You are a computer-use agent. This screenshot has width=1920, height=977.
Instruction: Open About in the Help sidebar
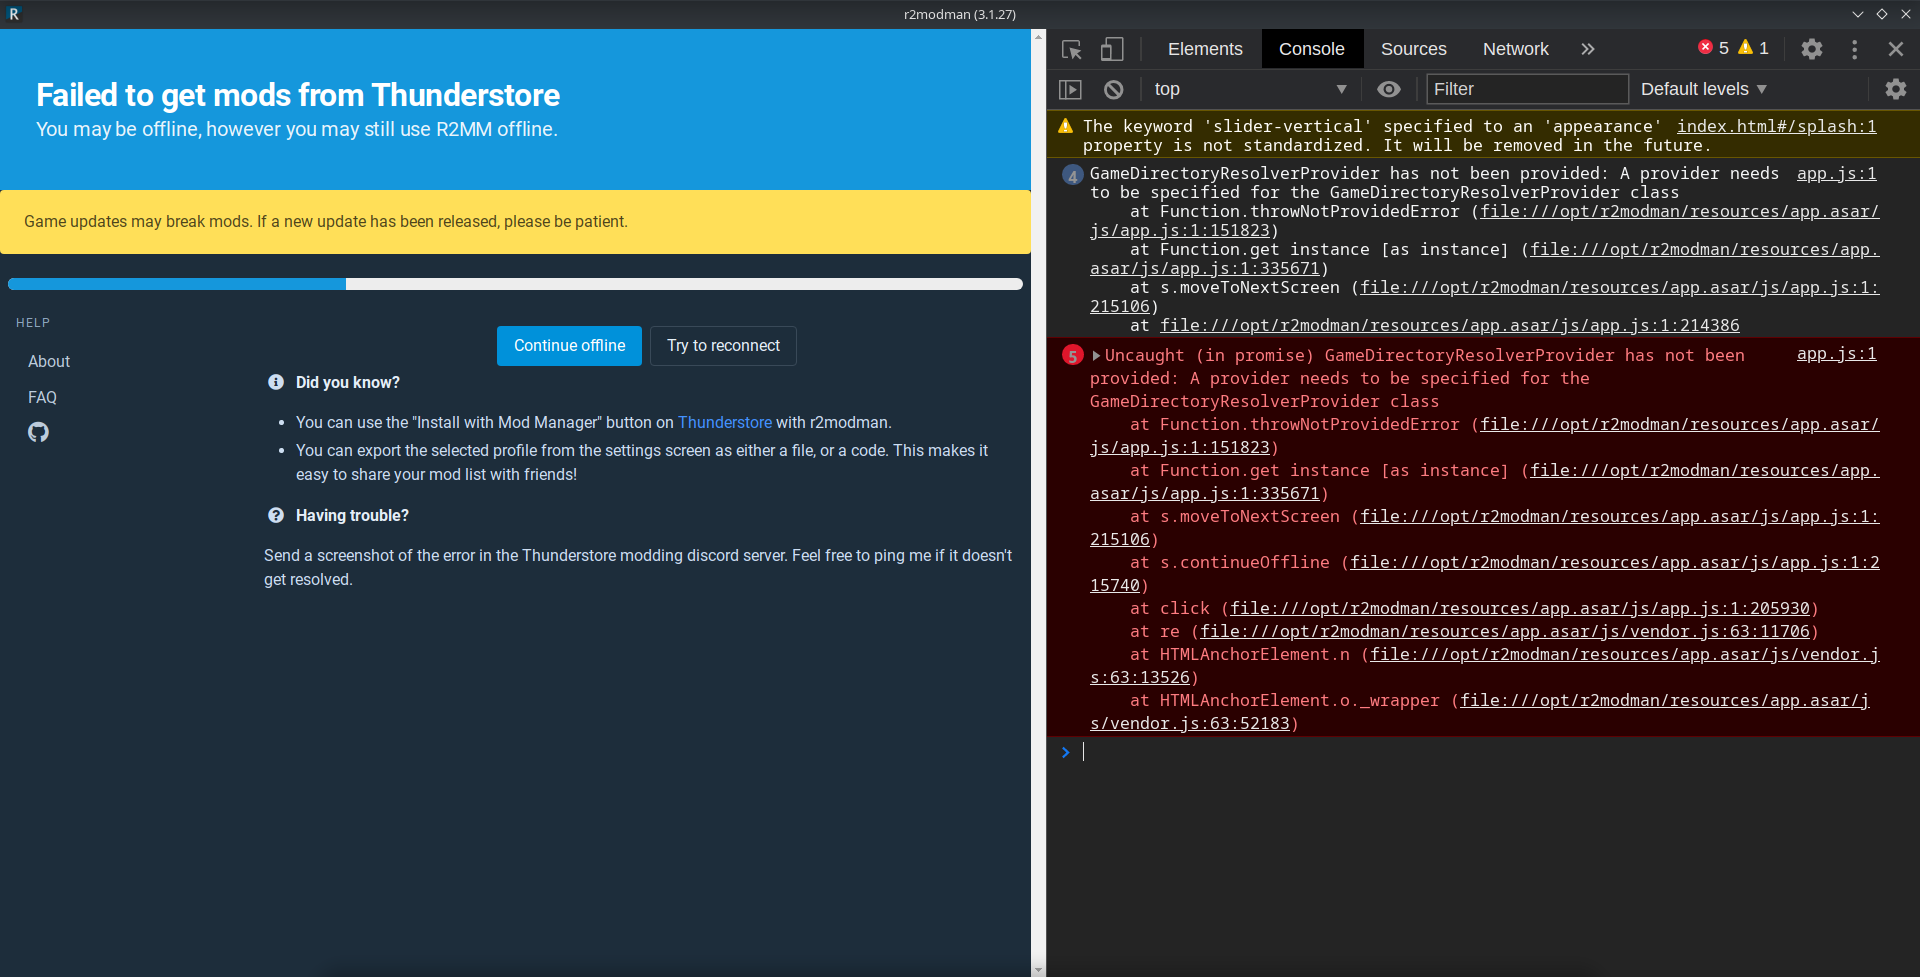point(49,361)
